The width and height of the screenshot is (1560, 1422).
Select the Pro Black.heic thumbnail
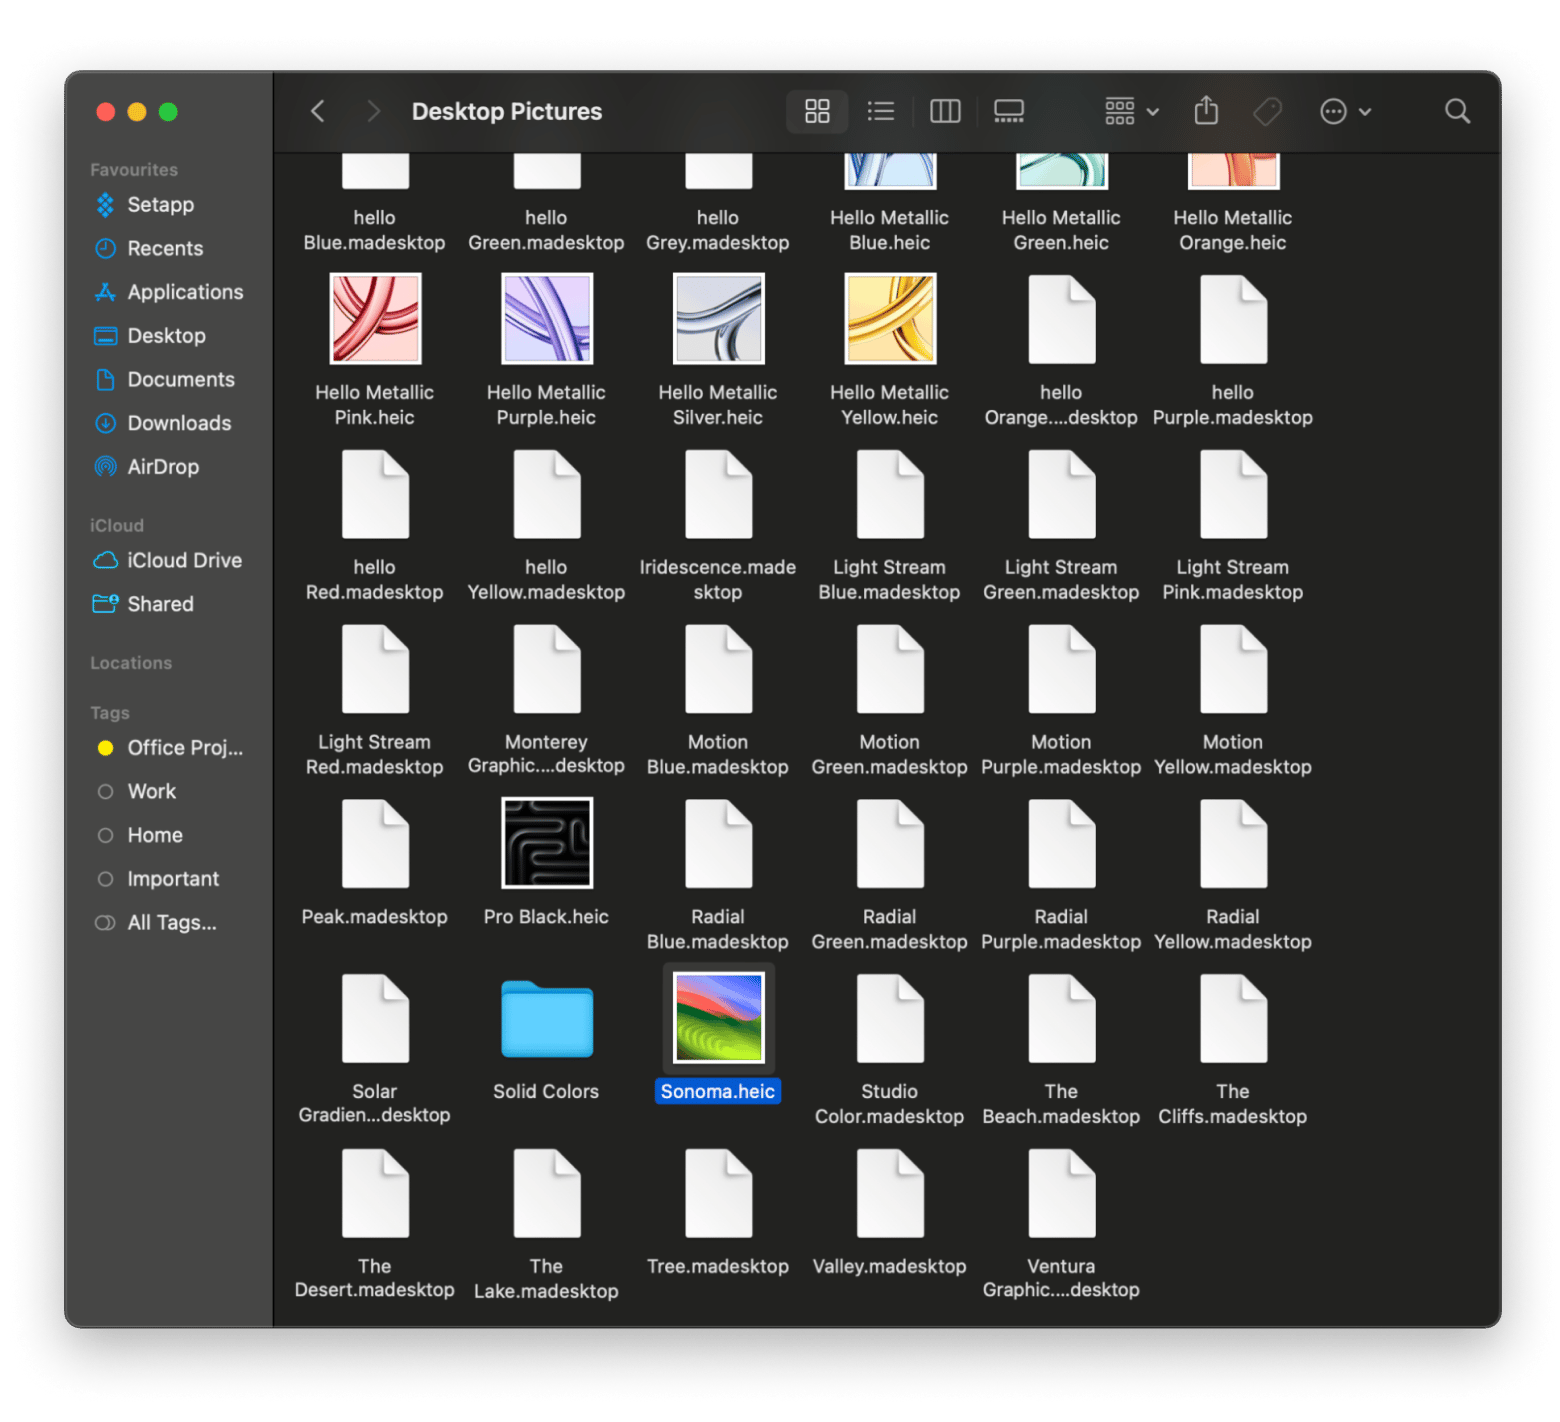(x=546, y=843)
